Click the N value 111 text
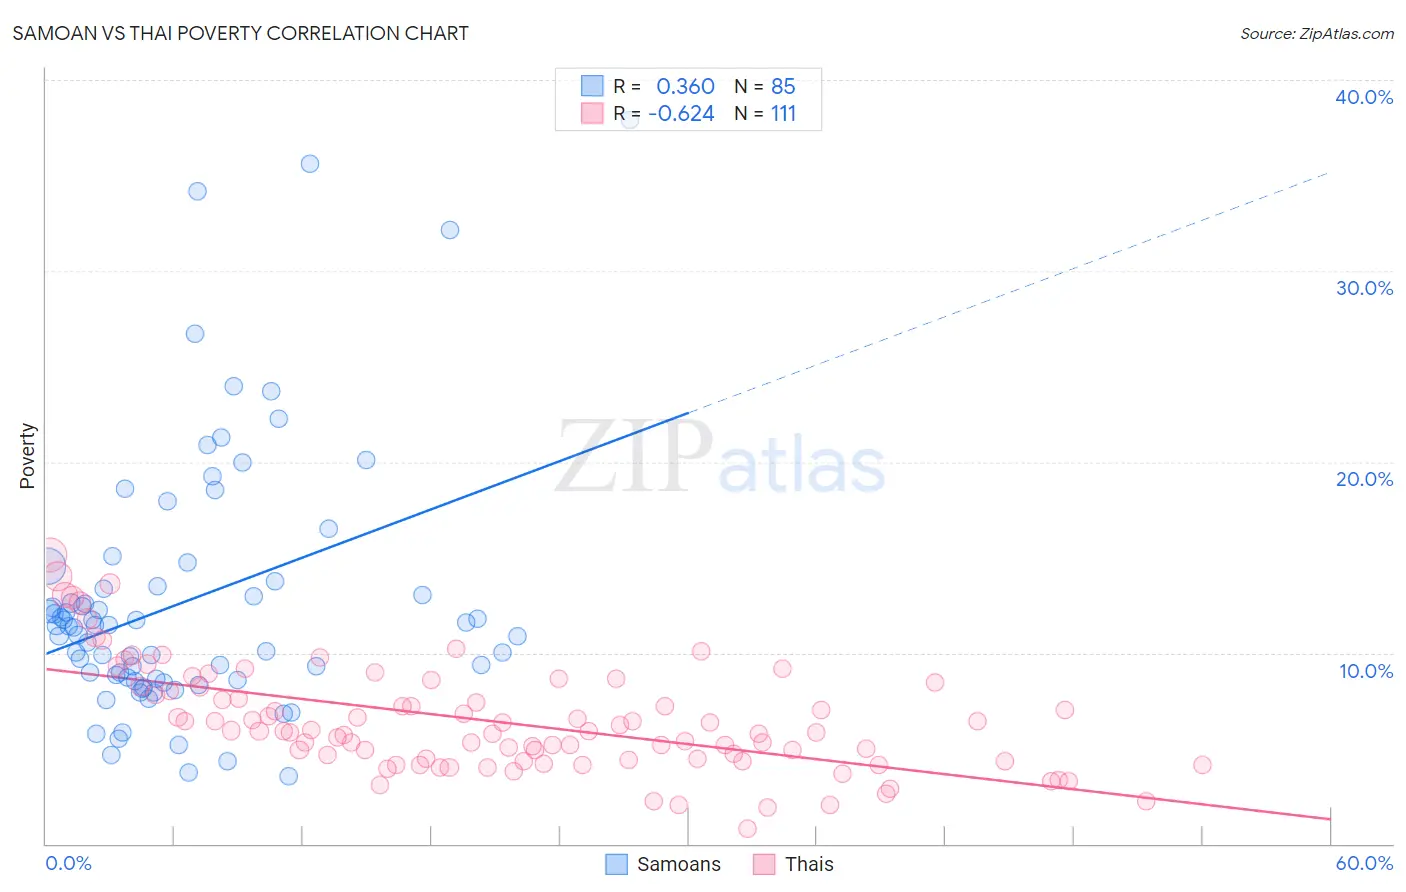Screen dimensions: 1406x892 (783, 113)
